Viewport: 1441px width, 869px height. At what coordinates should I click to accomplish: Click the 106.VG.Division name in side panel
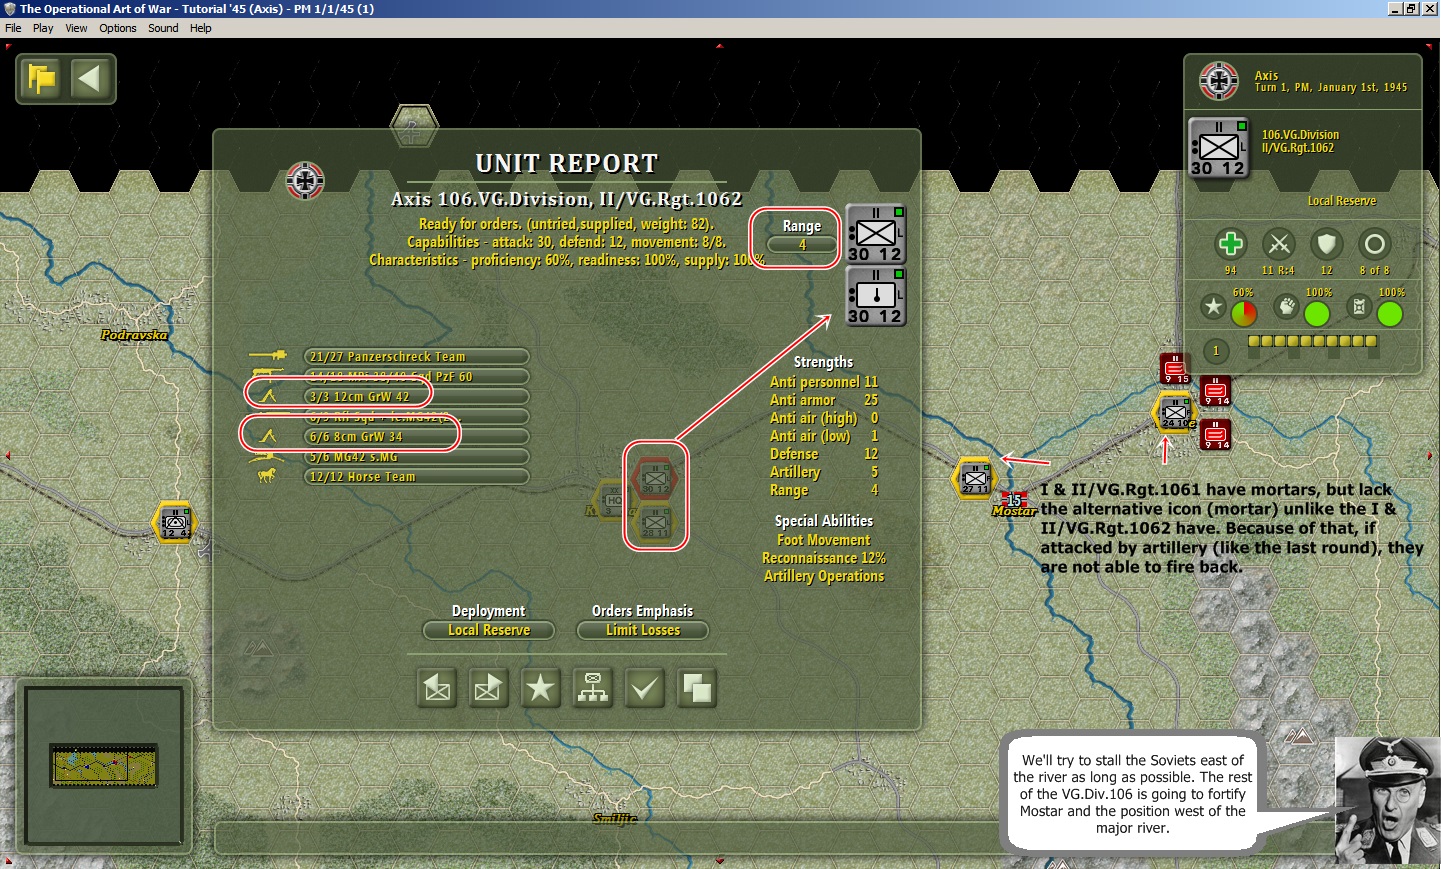tap(1300, 135)
